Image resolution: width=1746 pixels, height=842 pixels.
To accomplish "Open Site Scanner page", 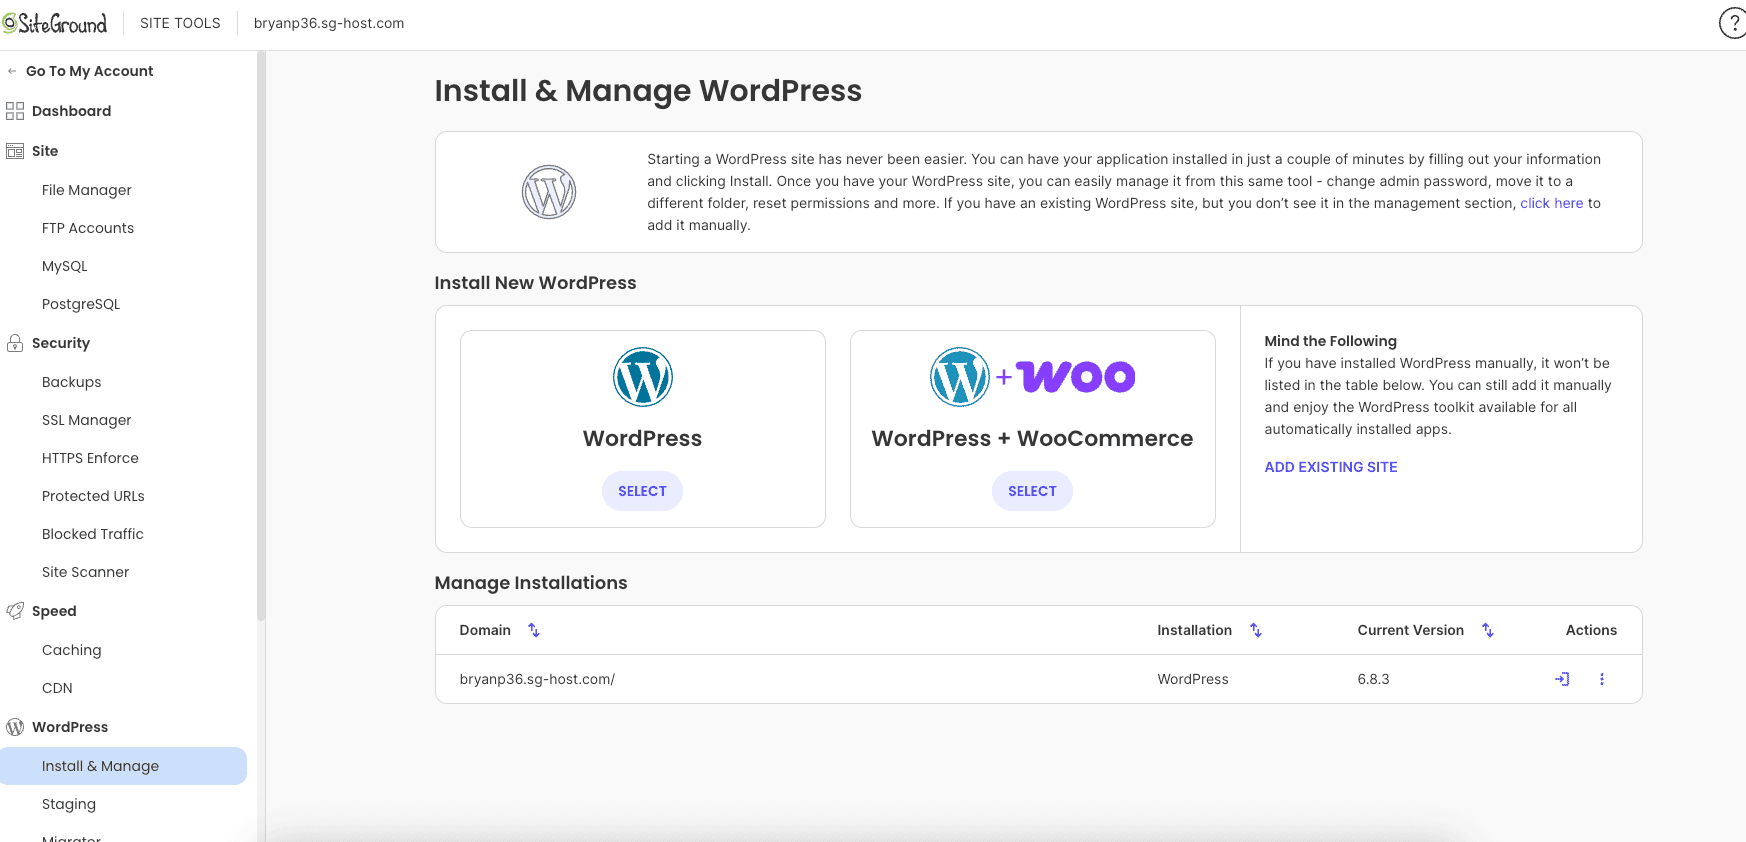I will pyautogui.click(x=86, y=572).
